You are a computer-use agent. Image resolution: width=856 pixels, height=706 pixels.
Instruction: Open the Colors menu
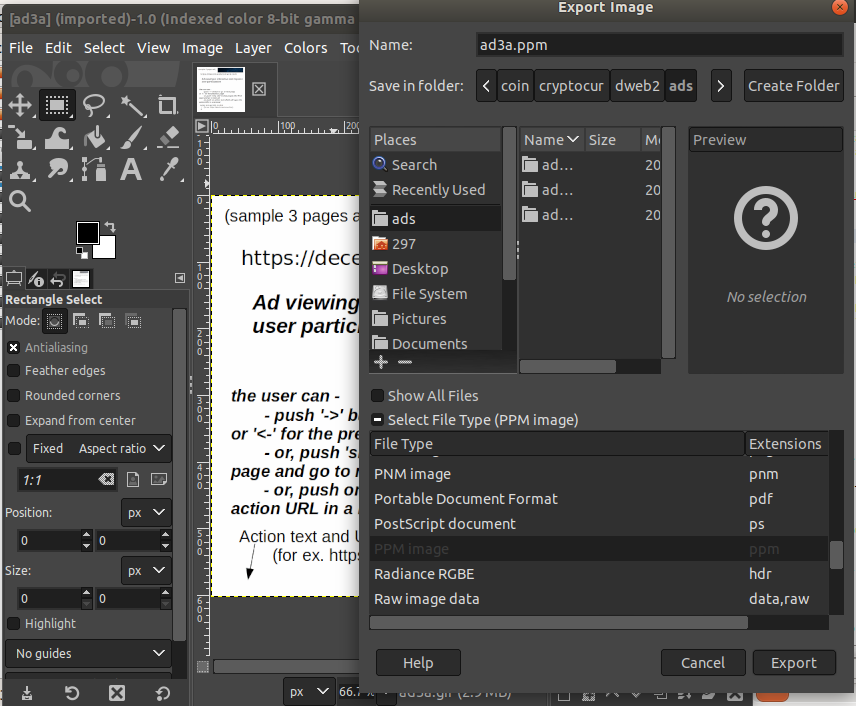coord(305,47)
